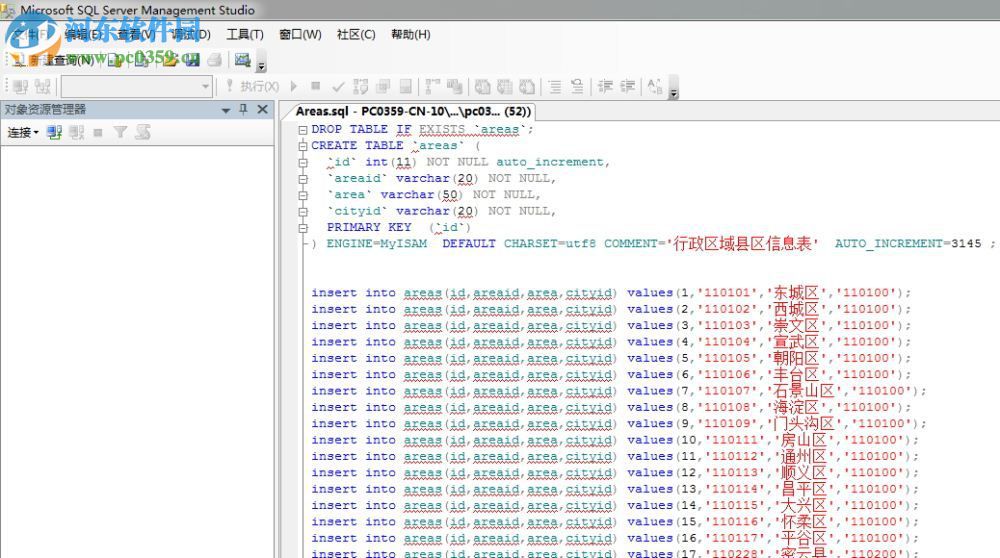This screenshot has width=1000, height=558.
Task: Click outline marker beside `areaid` varchar line
Action: (x=303, y=179)
